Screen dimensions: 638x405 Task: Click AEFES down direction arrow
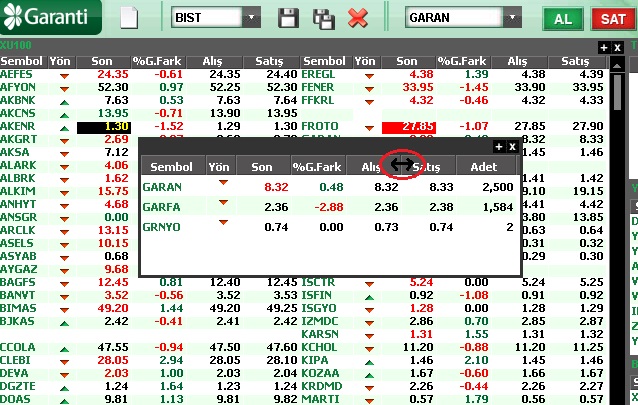tap(64, 76)
